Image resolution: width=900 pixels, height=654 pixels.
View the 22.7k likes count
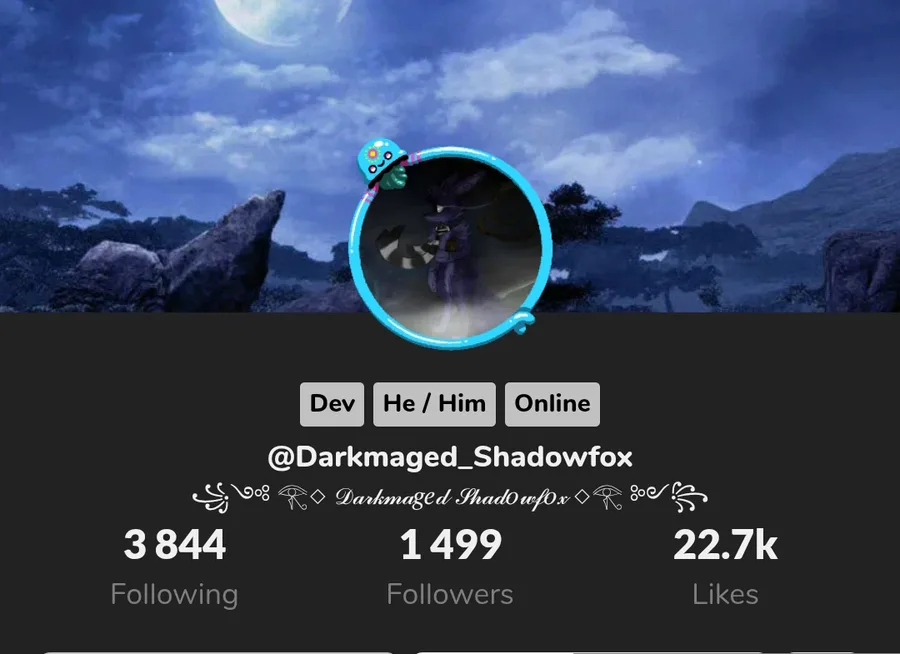coord(726,545)
